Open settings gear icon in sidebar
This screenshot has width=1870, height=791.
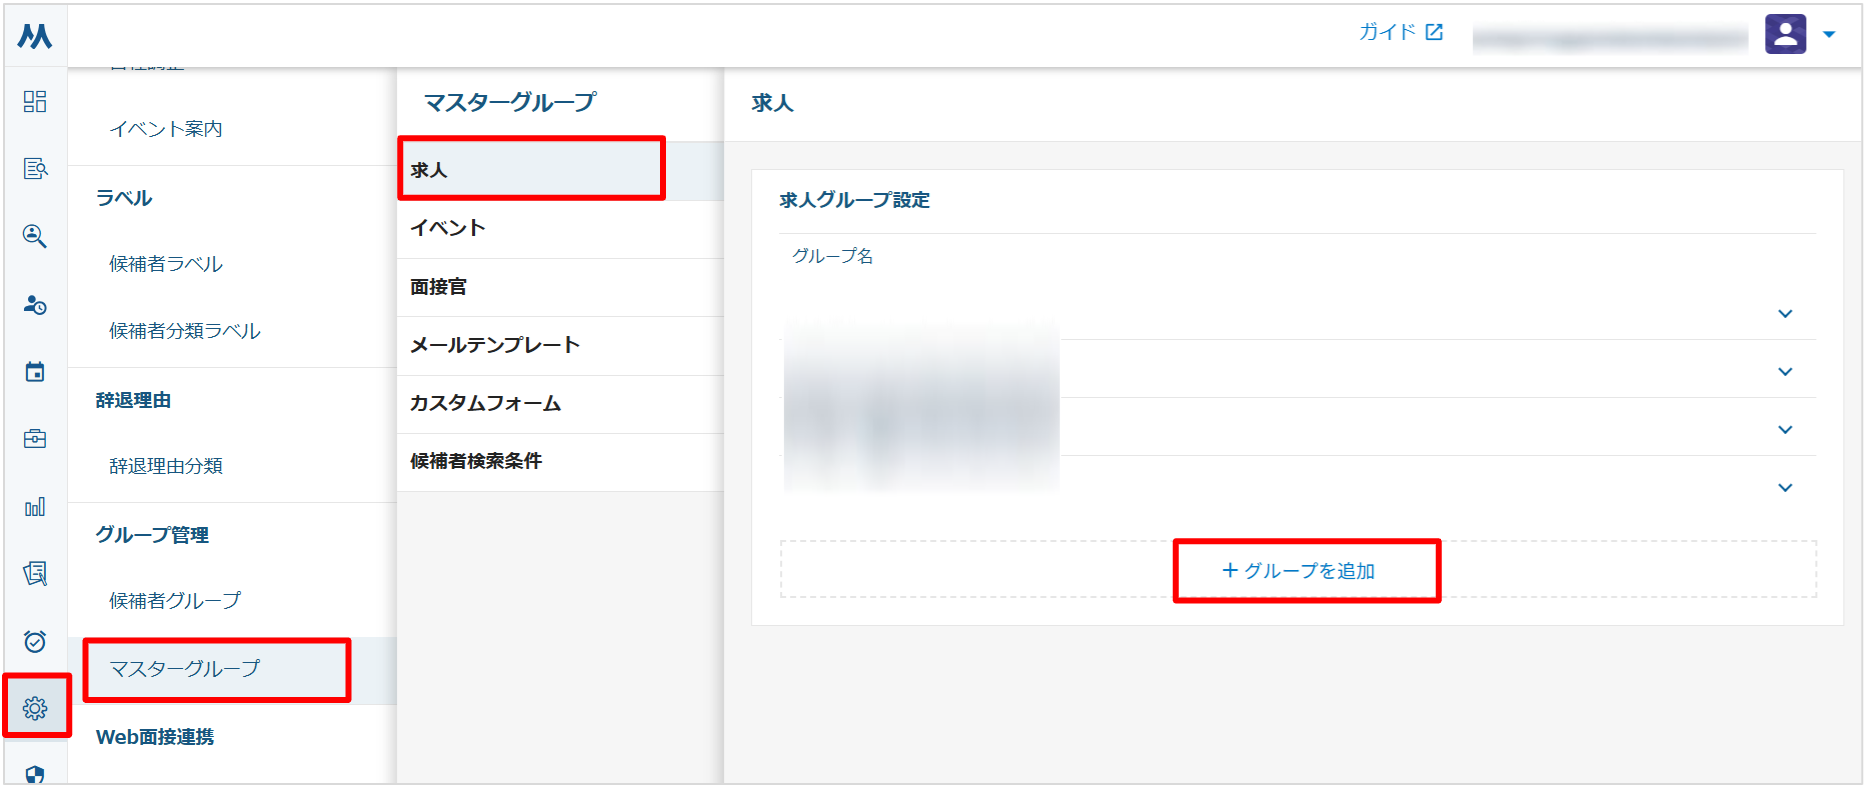point(35,708)
